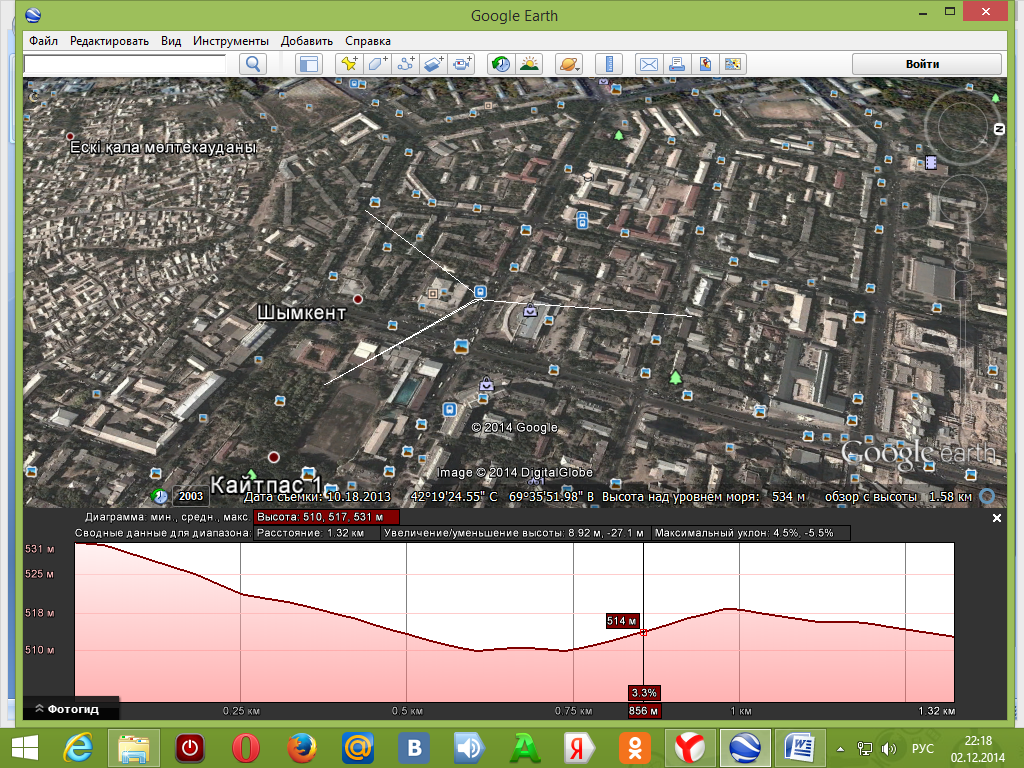This screenshot has height=768, width=1024.
Task: Open the Файл menu
Action: point(43,40)
